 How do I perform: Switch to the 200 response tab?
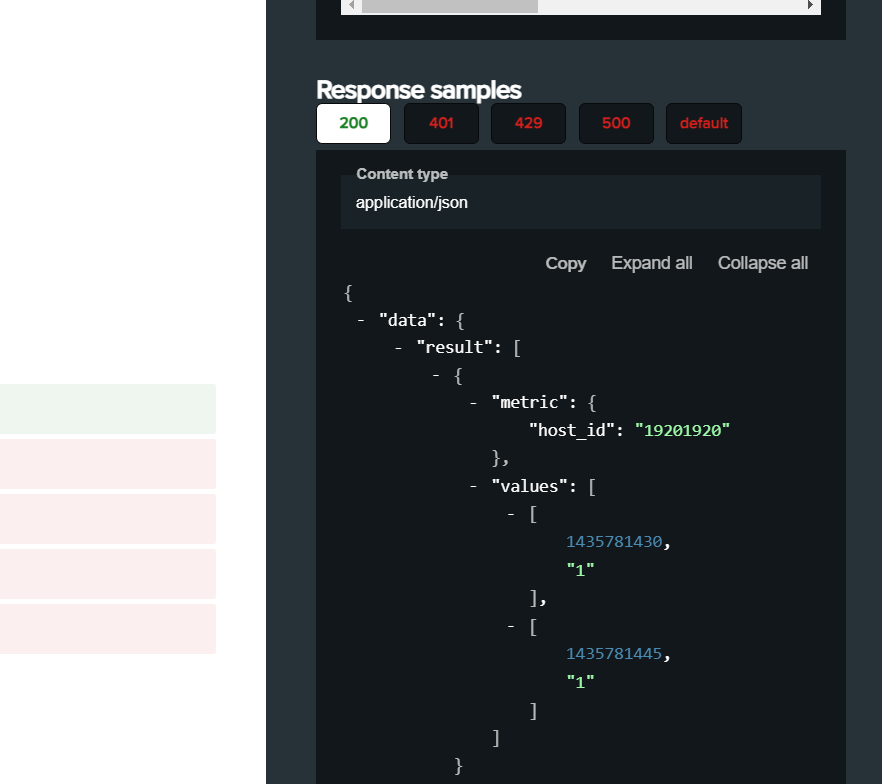[352, 123]
